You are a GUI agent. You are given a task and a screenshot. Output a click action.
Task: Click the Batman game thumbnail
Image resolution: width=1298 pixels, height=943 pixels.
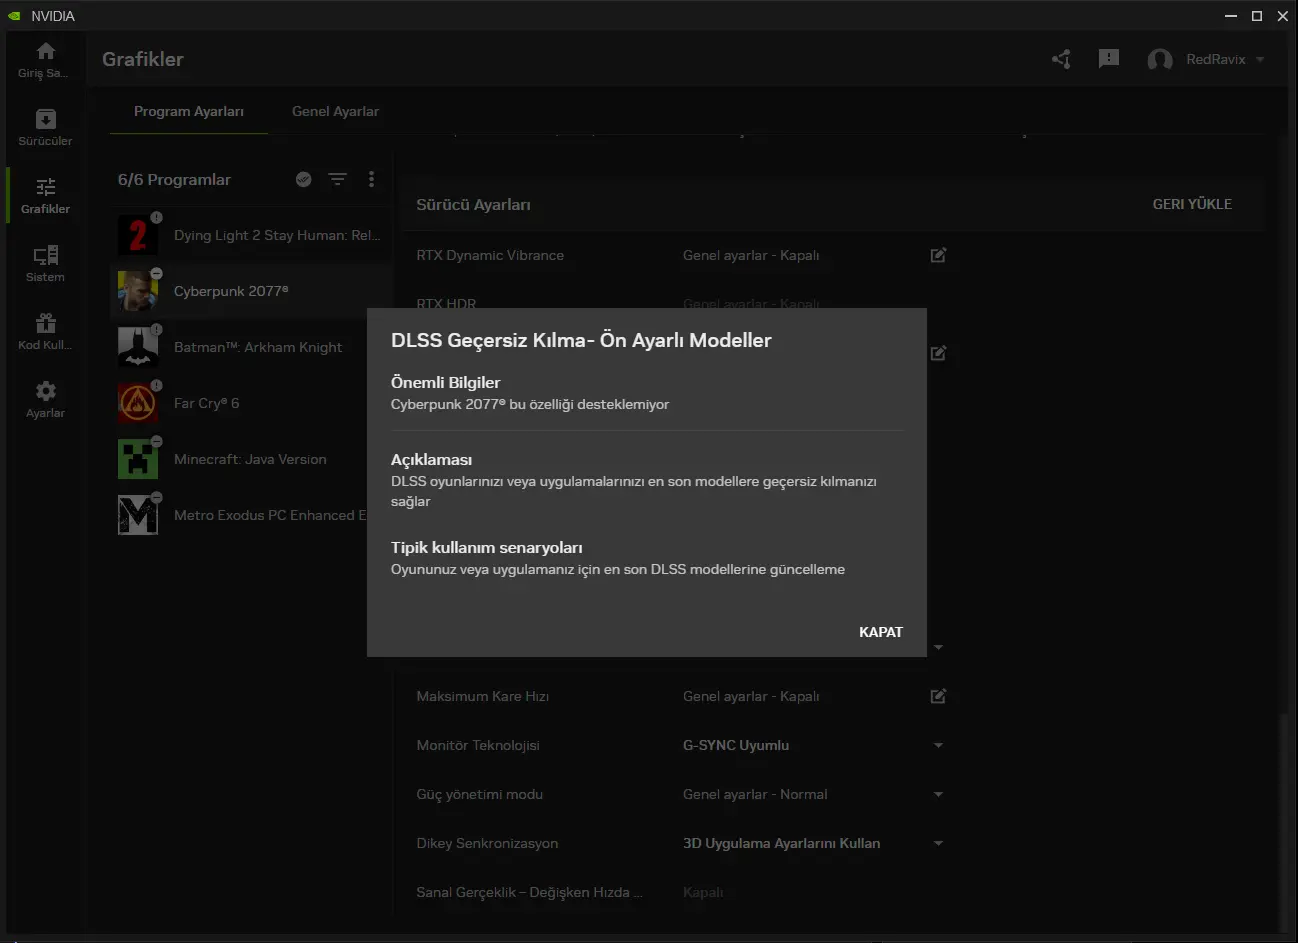tap(138, 347)
